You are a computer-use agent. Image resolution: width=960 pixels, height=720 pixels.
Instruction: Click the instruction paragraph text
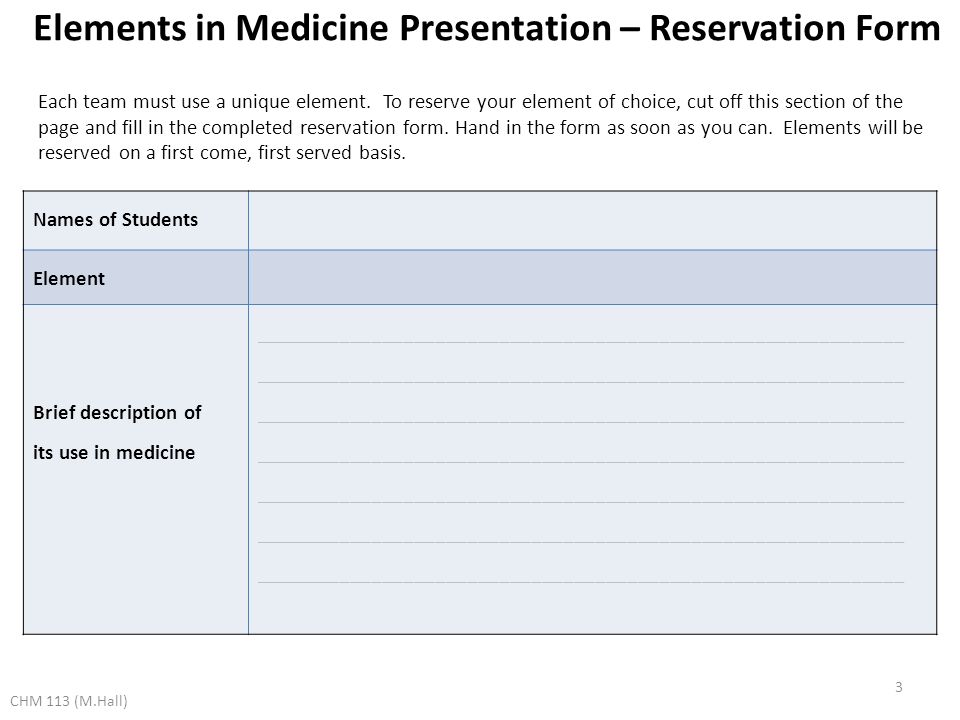pyautogui.click(x=480, y=127)
